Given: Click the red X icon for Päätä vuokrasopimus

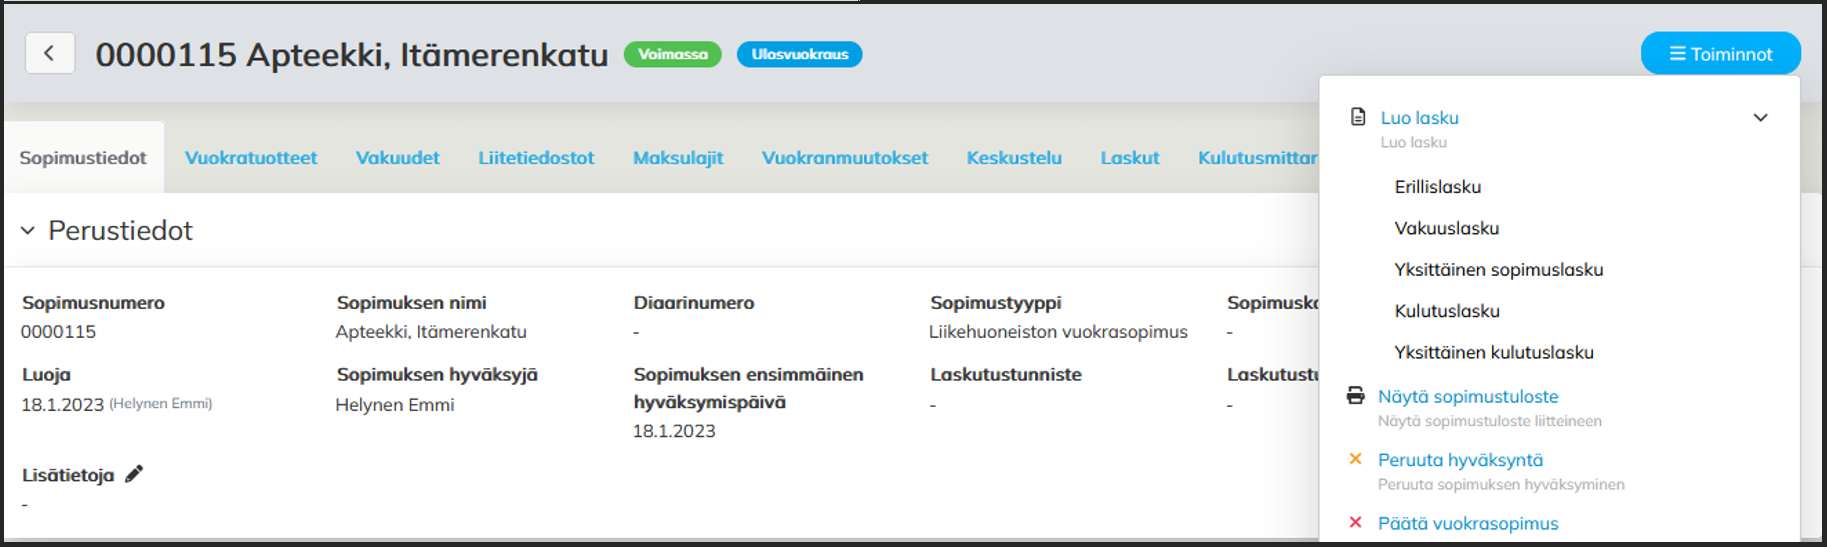Looking at the screenshot, I should pos(1355,522).
